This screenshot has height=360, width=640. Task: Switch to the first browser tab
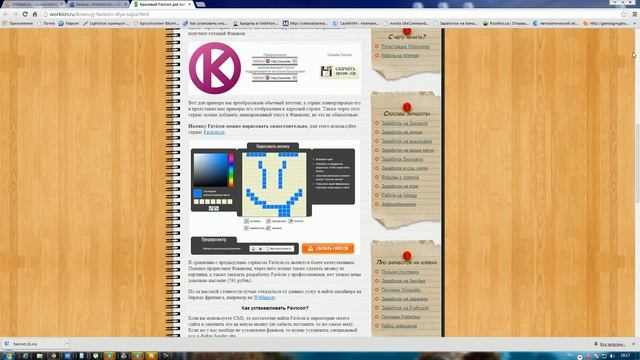coord(33,4)
